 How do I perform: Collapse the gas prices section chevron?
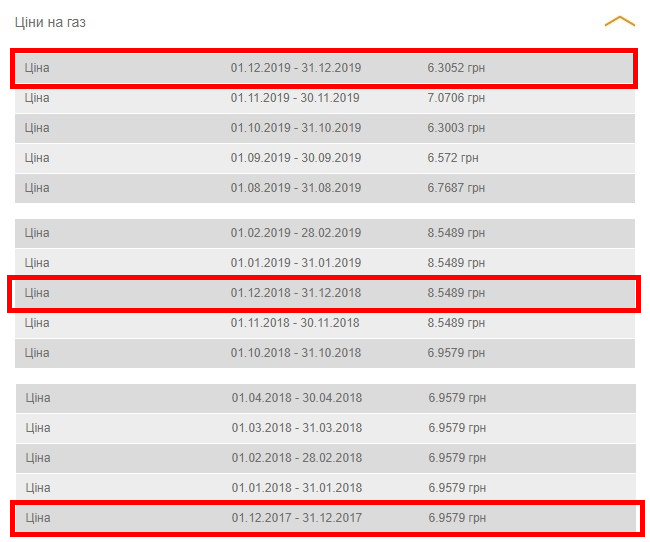point(619,22)
